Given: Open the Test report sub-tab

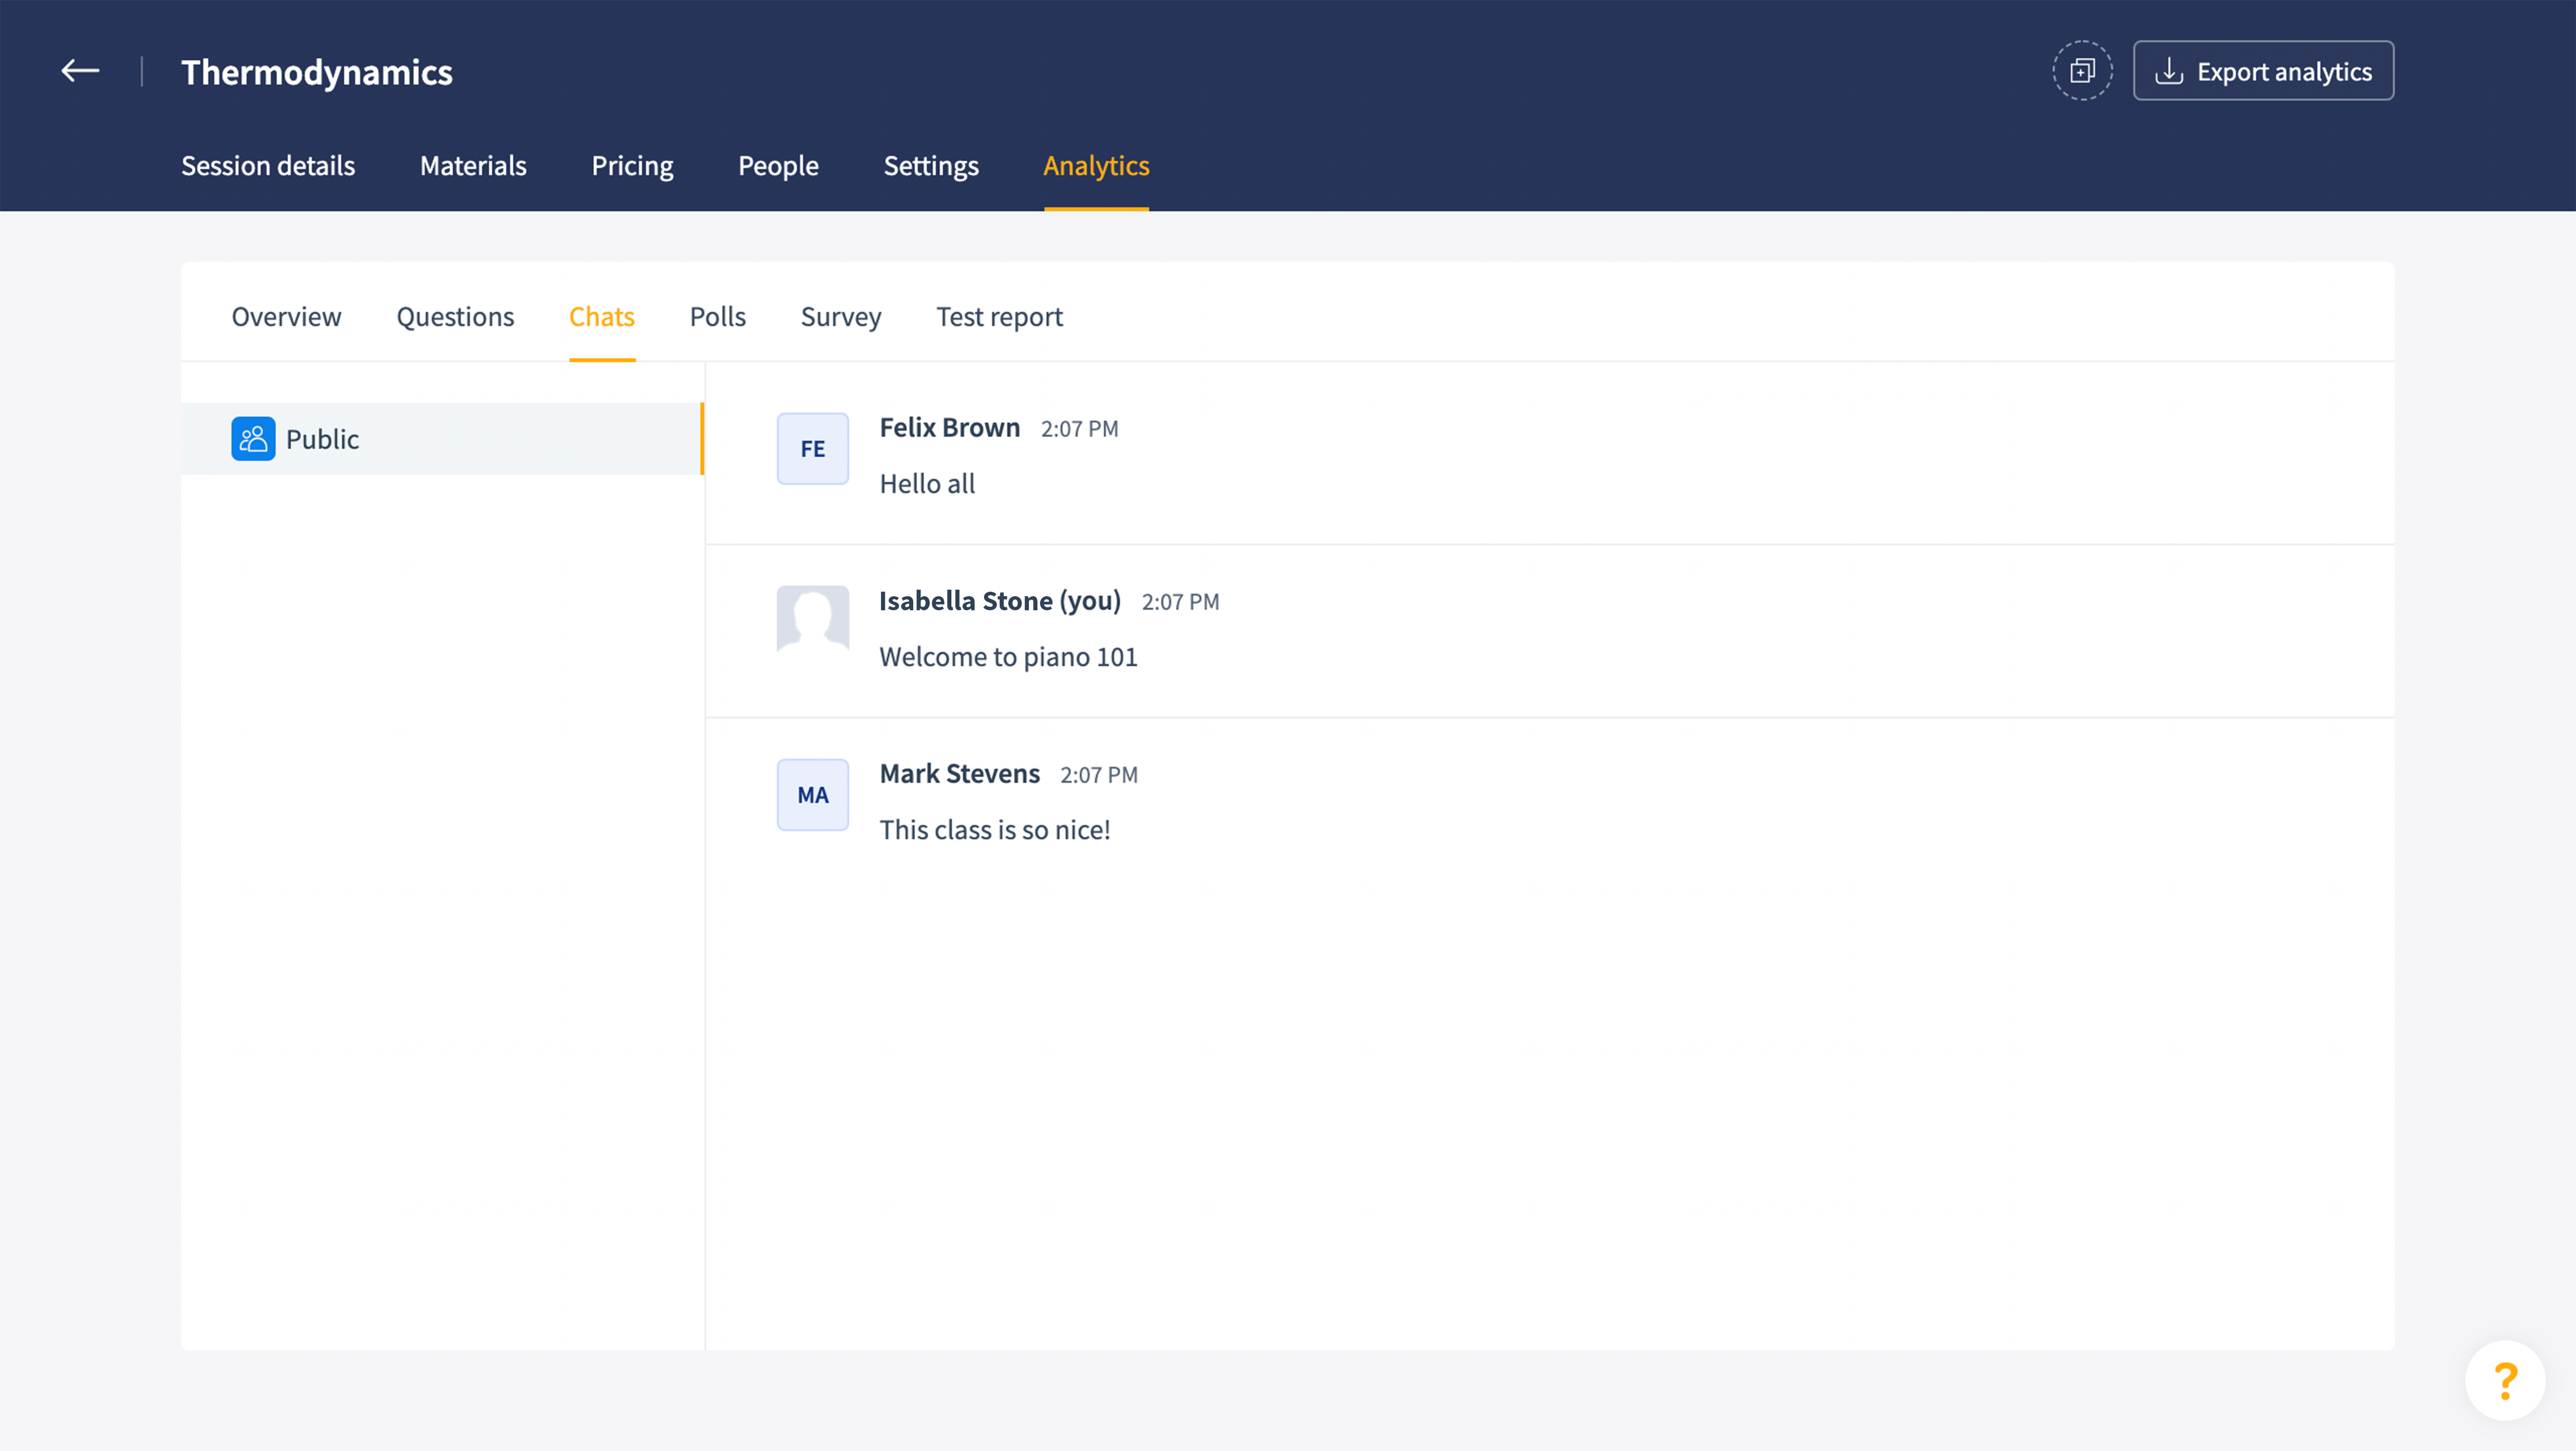Looking at the screenshot, I should [x=999, y=317].
